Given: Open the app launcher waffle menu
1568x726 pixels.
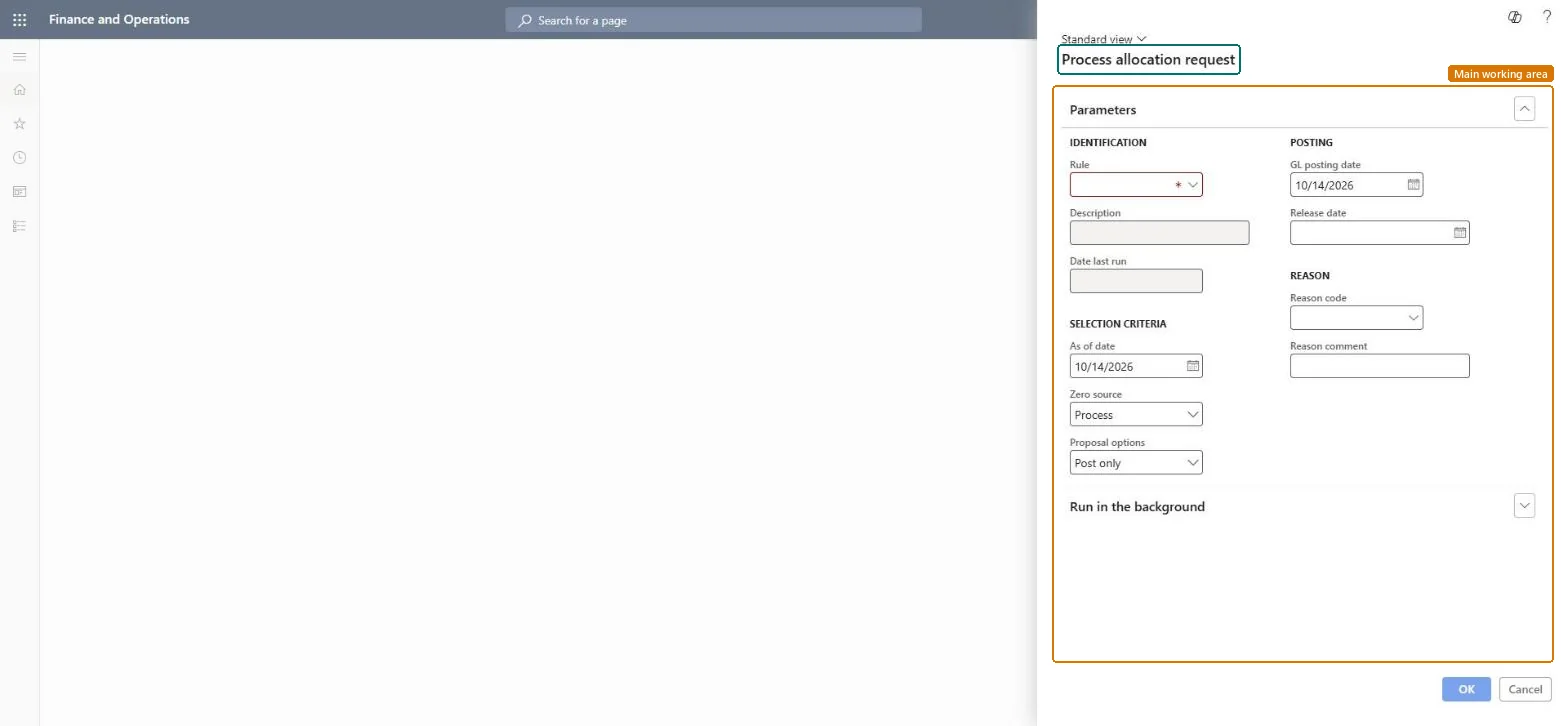Looking at the screenshot, I should (19, 19).
